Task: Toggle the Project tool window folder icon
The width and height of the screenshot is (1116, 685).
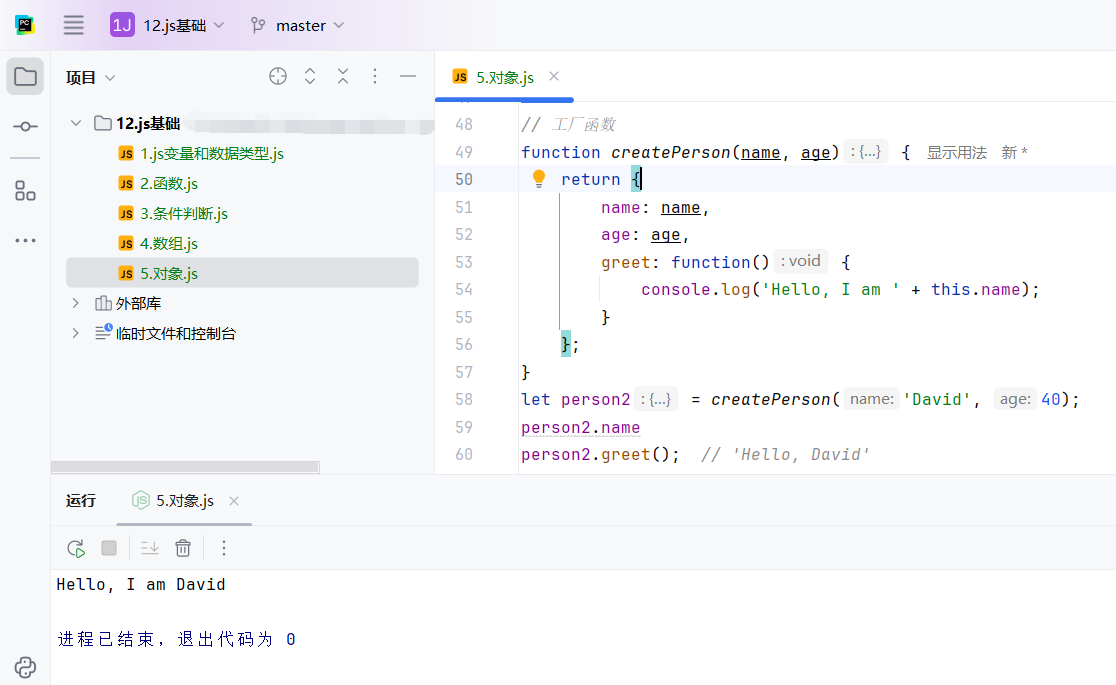Action: click(25, 76)
